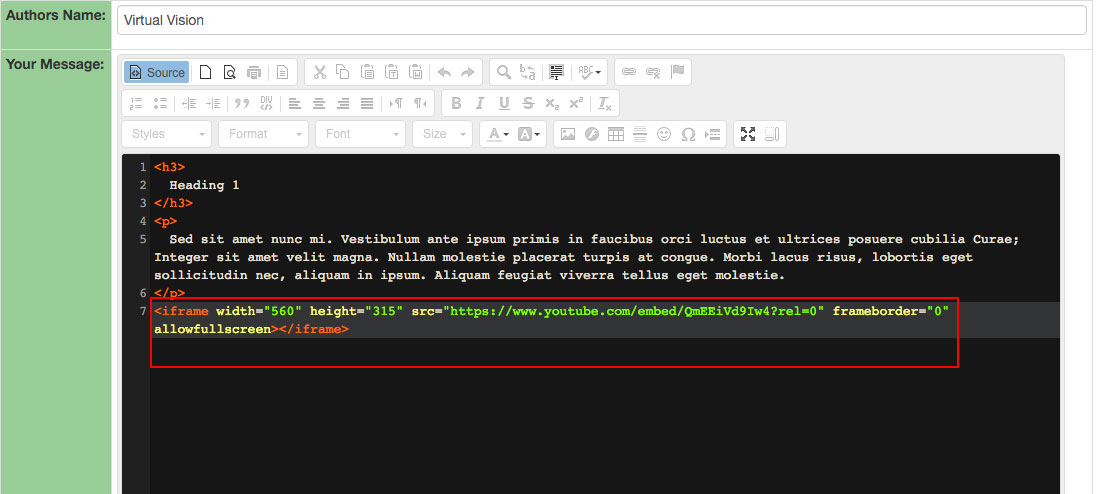Click the Maximize editor icon
Viewport: 1110px width, 494px height.
[748, 134]
